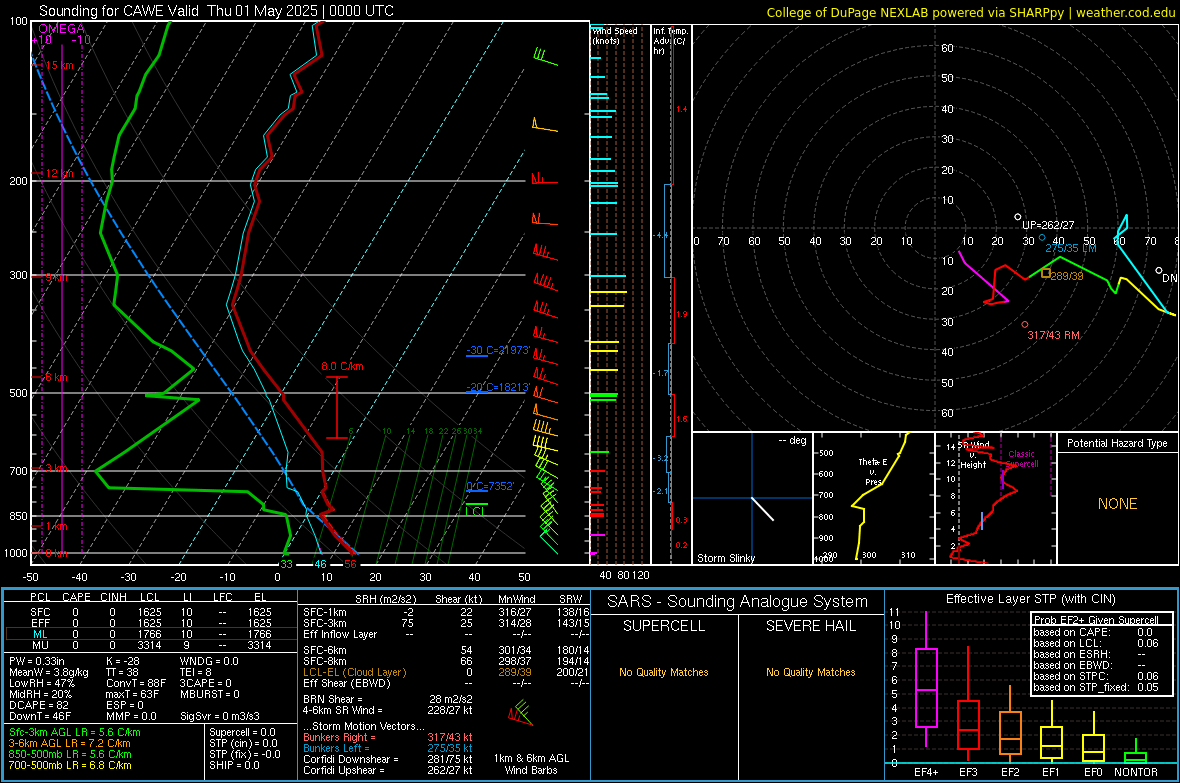Screen dimensions: 1180x783
Task: Click the 'LowRH = 47%' value
Action: [42, 683]
